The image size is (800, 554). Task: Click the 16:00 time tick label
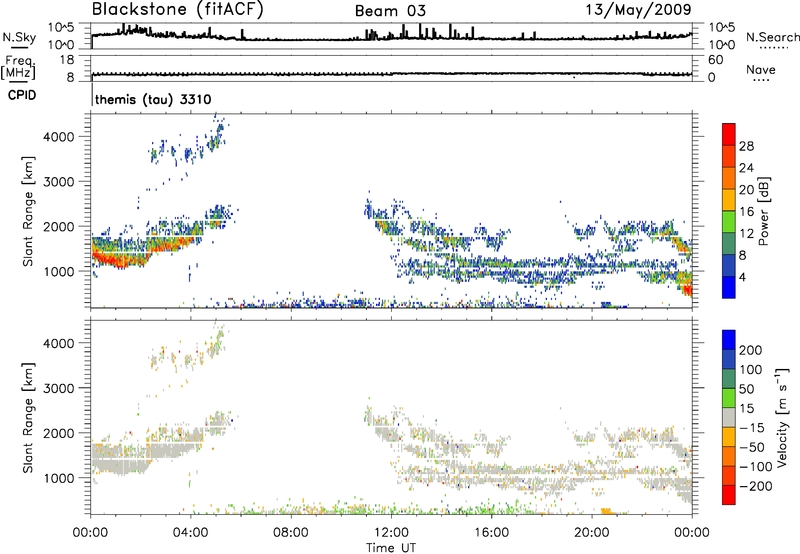point(491,533)
